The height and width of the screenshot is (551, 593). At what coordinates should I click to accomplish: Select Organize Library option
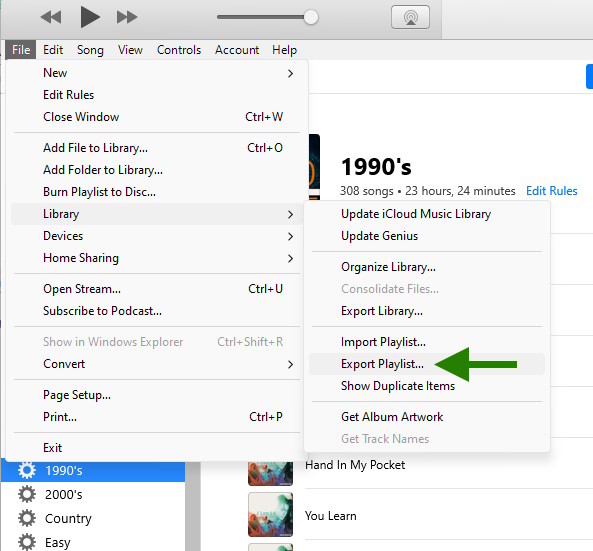427,267
